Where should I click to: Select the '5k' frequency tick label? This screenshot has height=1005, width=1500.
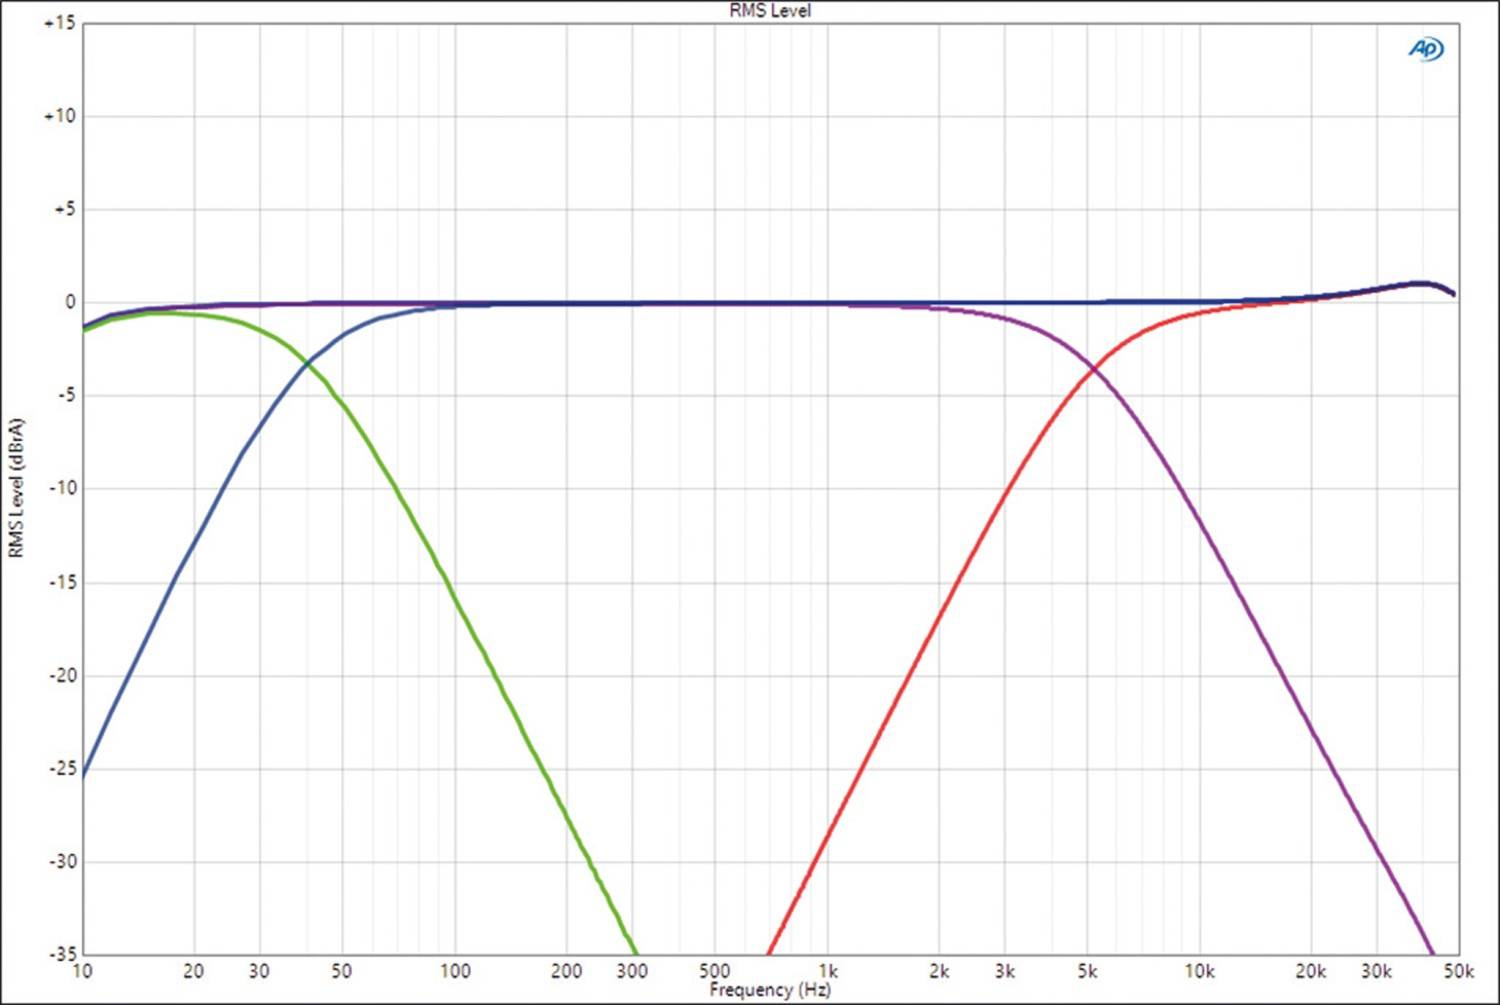pos(1087,971)
